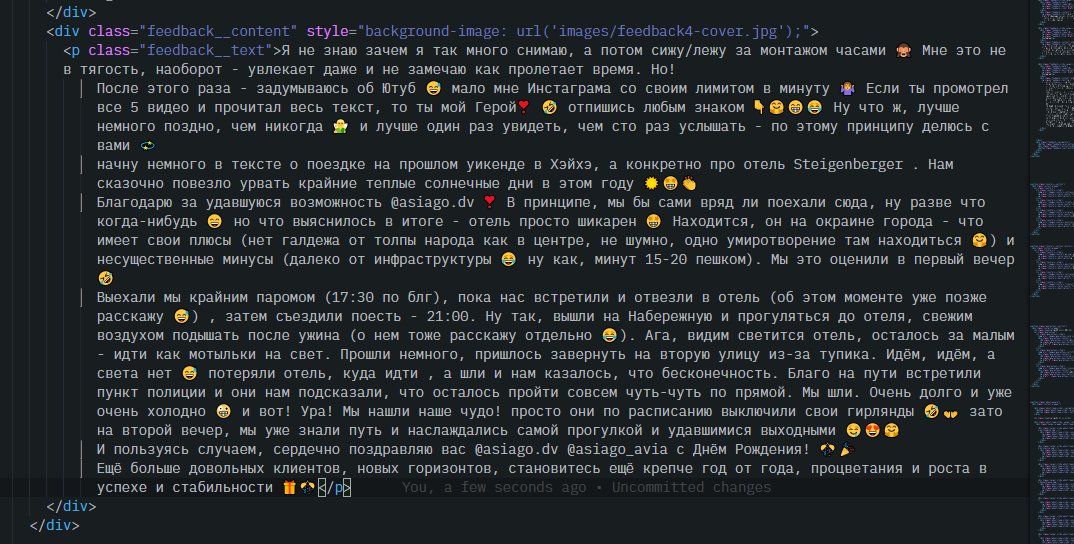Click the pointing hand emoji after "любым знаком"
1074x544 pixels.
point(758,108)
